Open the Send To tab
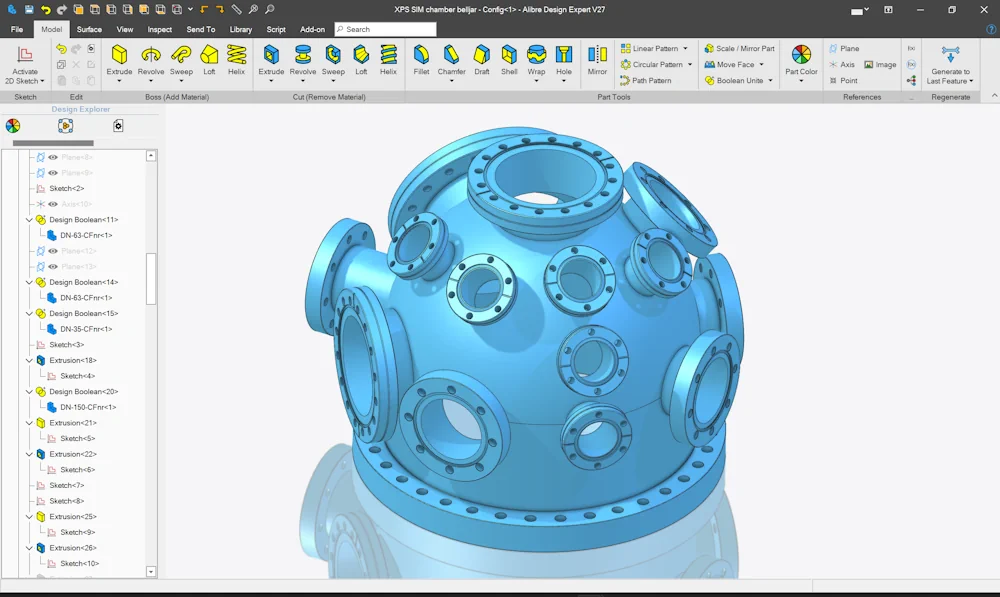 pos(201,29)
